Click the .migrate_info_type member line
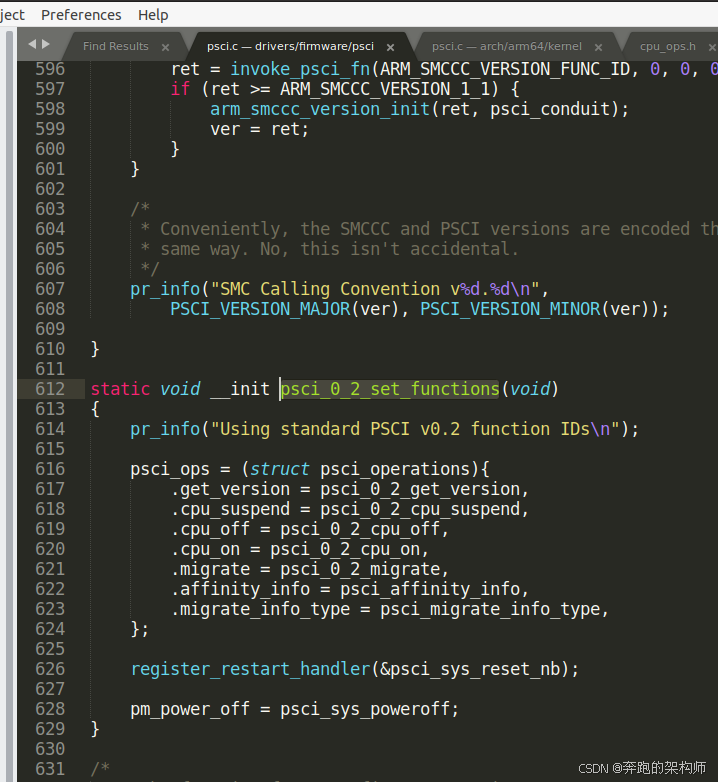718x782 pixels. click(x=389, y=609)
